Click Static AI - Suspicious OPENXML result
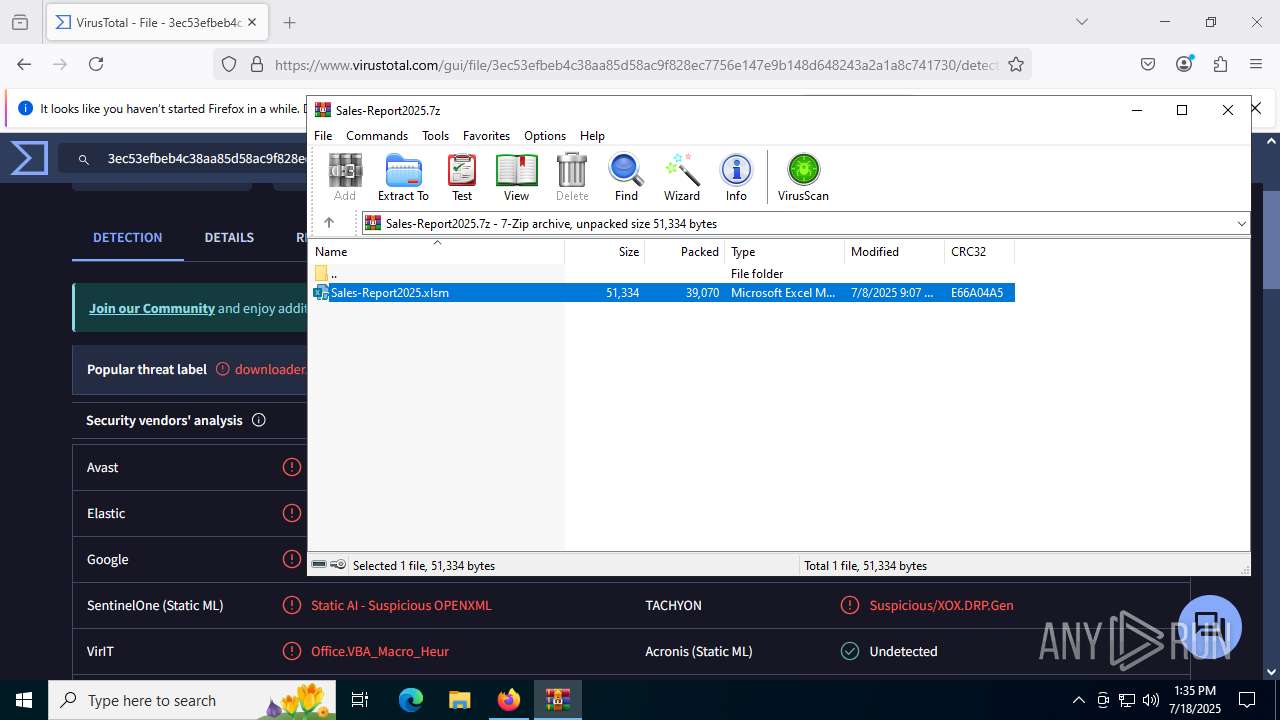Viewport: 1280px width, 720px height. pyautogui.click(x=401, y=605)
